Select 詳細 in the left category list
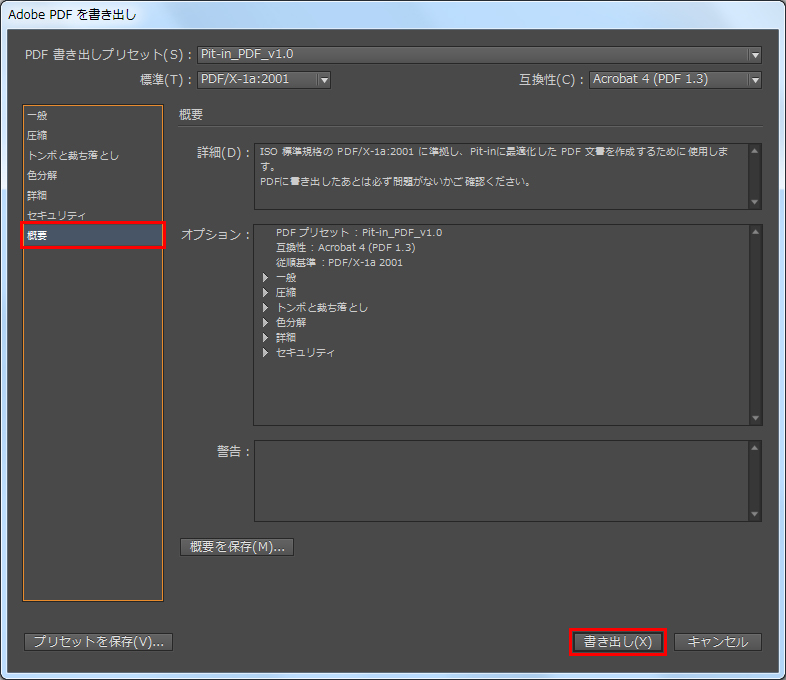This screenshot has width=786, height=680. point(37,196)
